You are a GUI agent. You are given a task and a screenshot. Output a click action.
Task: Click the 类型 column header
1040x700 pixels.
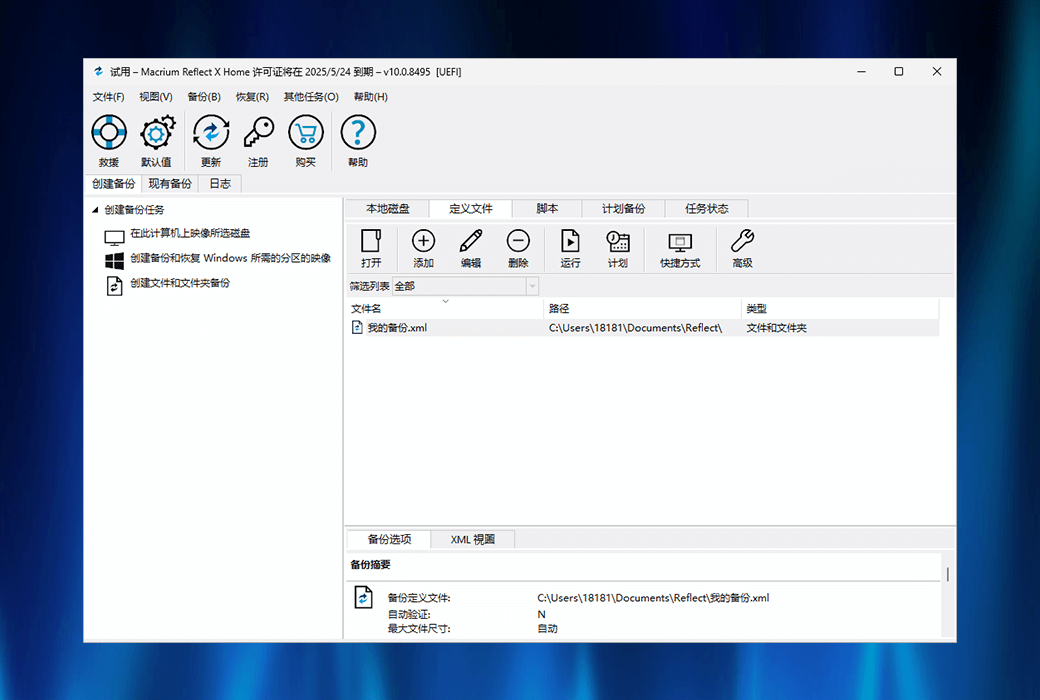click(x=840, y=309)
